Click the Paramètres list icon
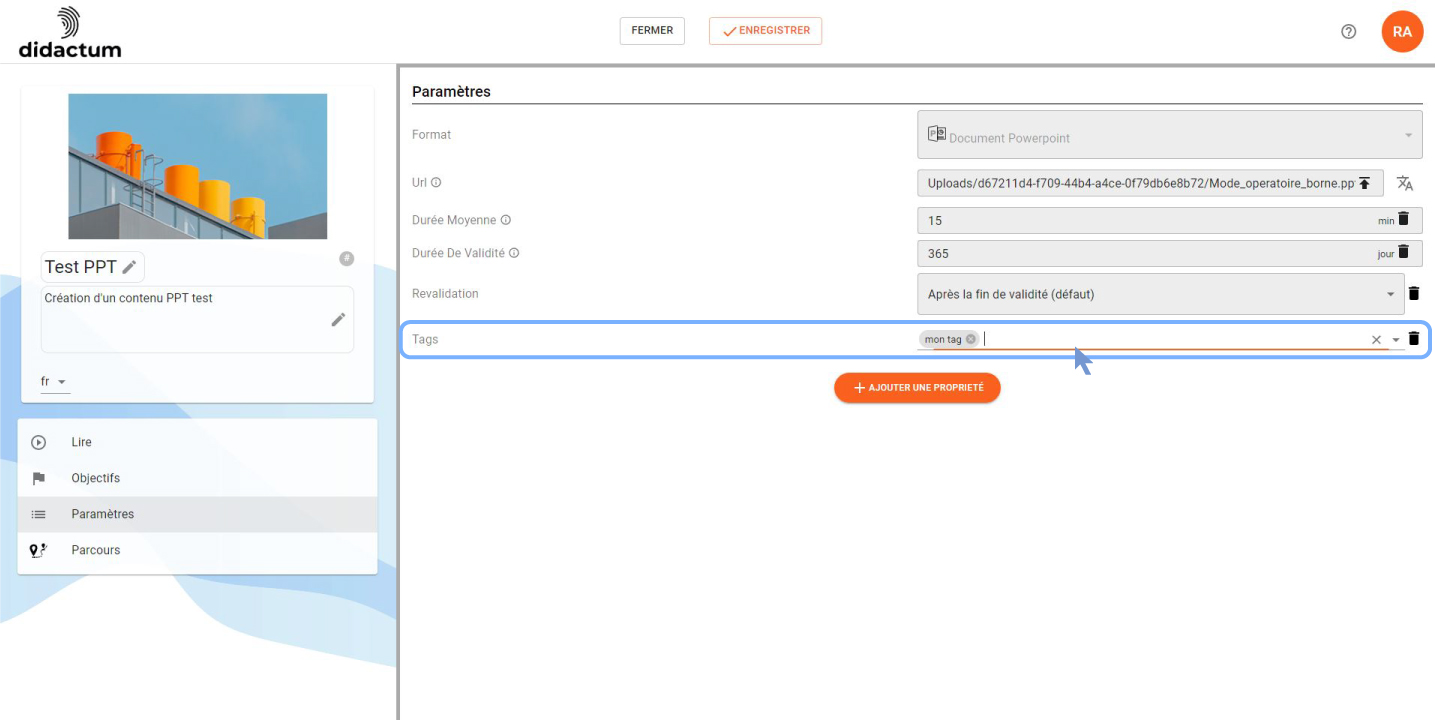The image size is (1436, 720). pos(39,514)
